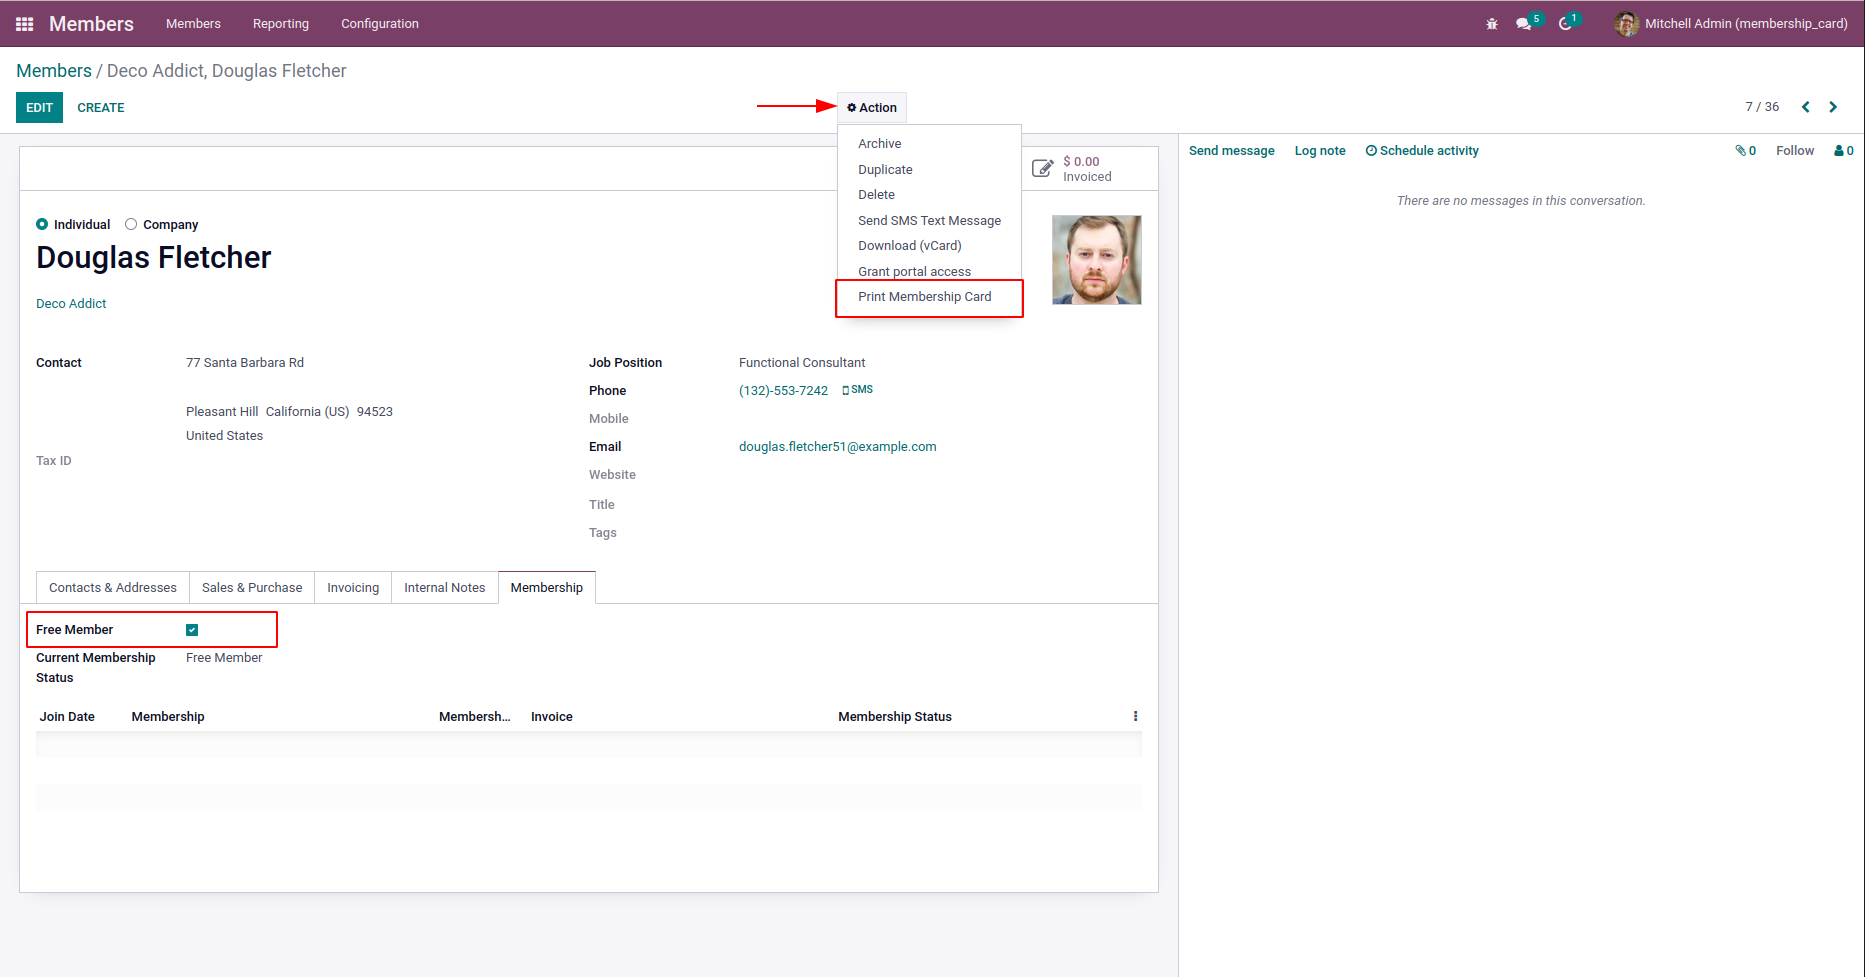Click the EDIT button
The width and height of the screenshot is (1865, 977).
tap(39, 108)
